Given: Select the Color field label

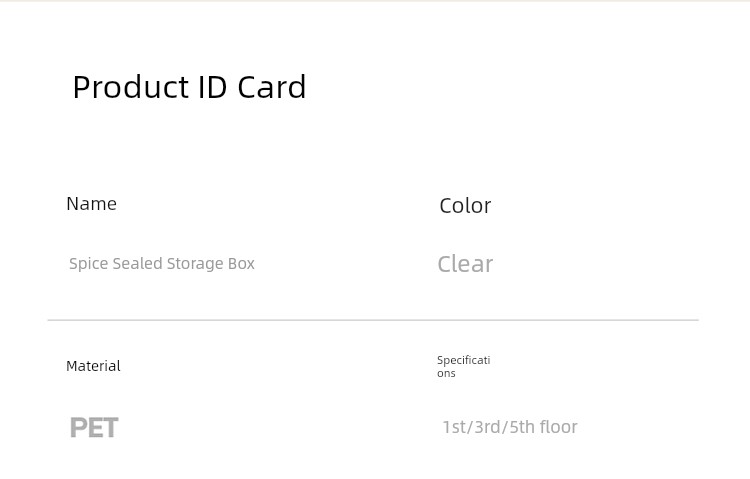Looking at the screenshot, I should [465, 206].
